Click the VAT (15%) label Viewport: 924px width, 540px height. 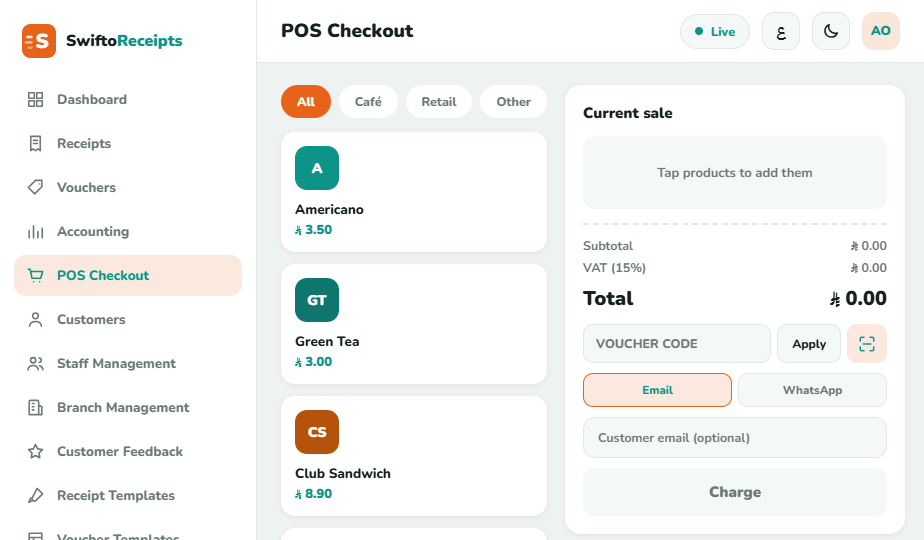[615, 268]
